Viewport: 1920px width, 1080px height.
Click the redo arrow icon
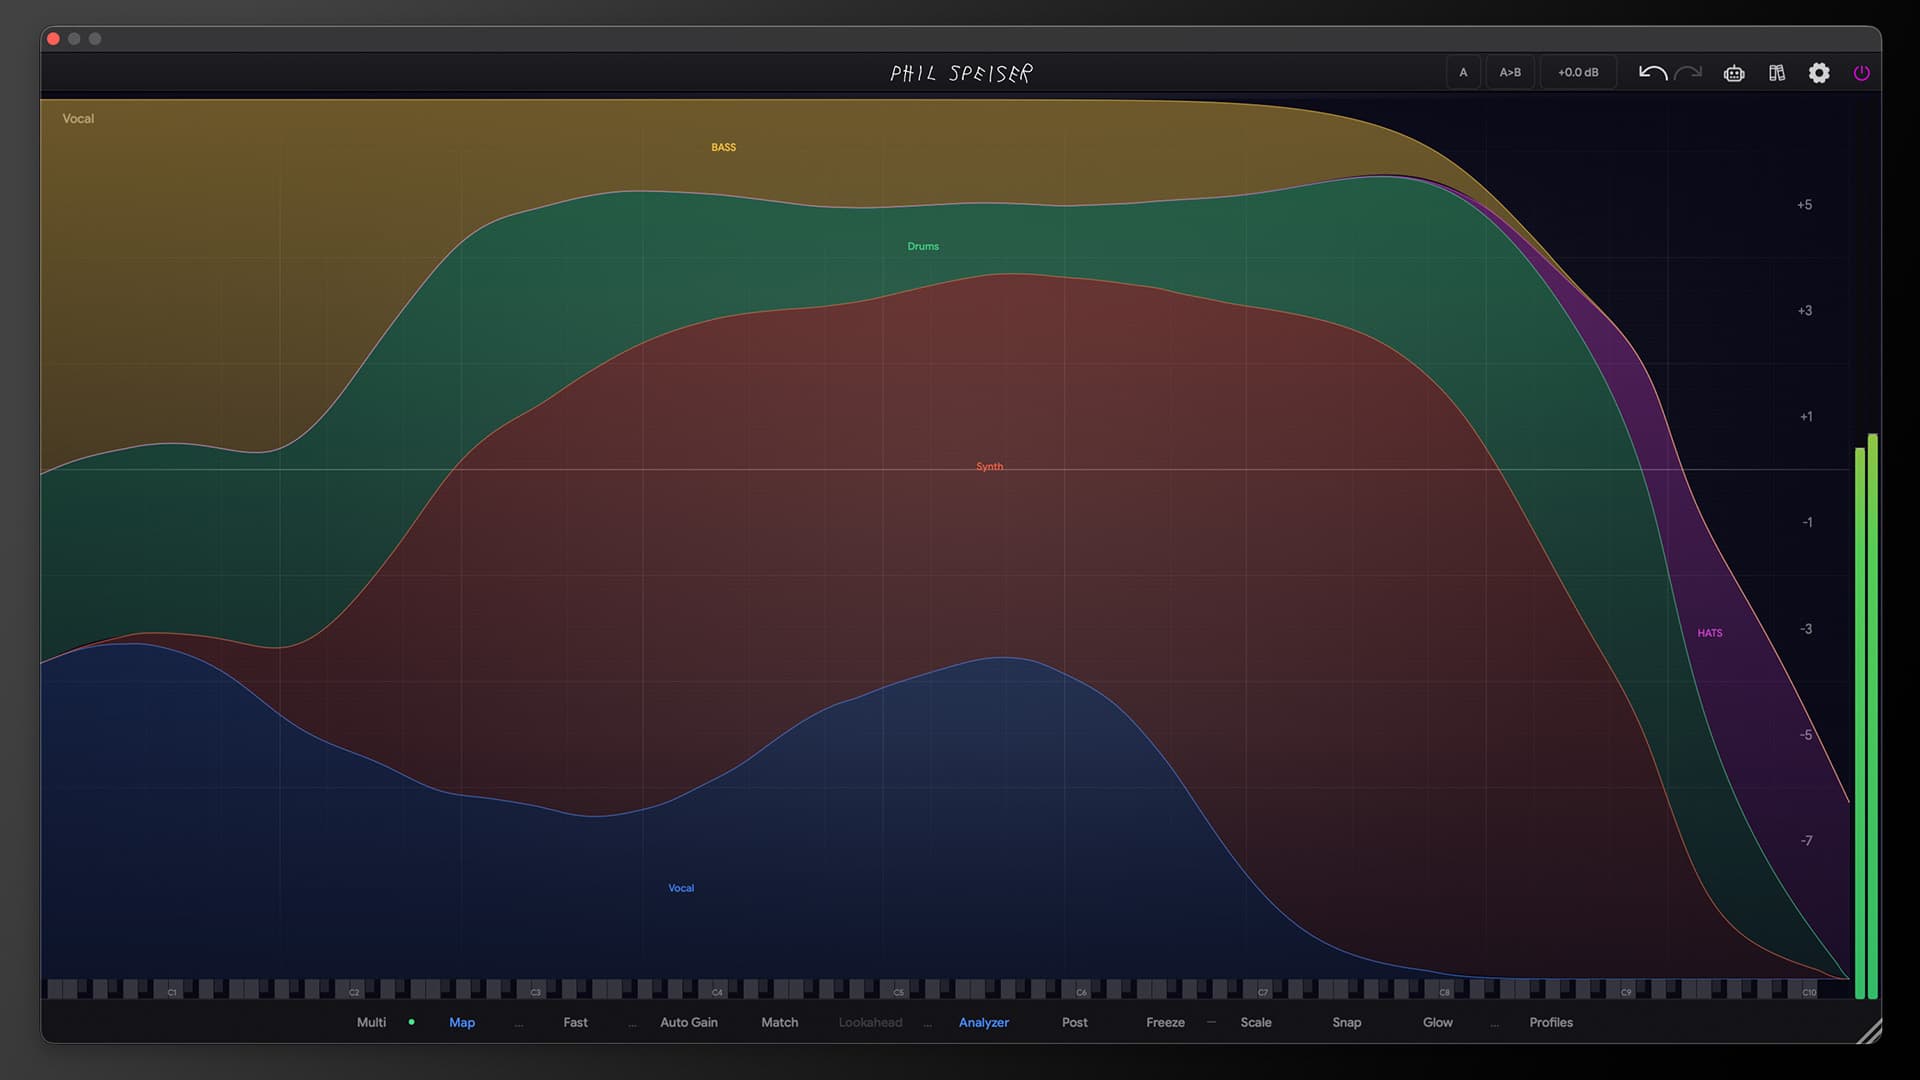pyautogui.click(x=1688, y=73)
